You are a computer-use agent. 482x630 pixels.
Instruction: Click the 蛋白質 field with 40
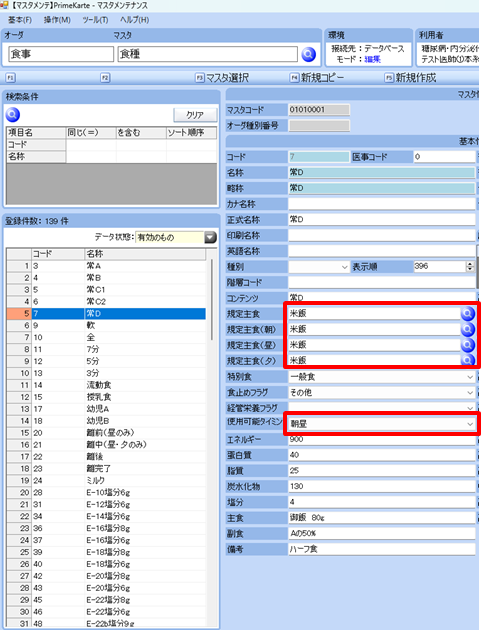382,455
